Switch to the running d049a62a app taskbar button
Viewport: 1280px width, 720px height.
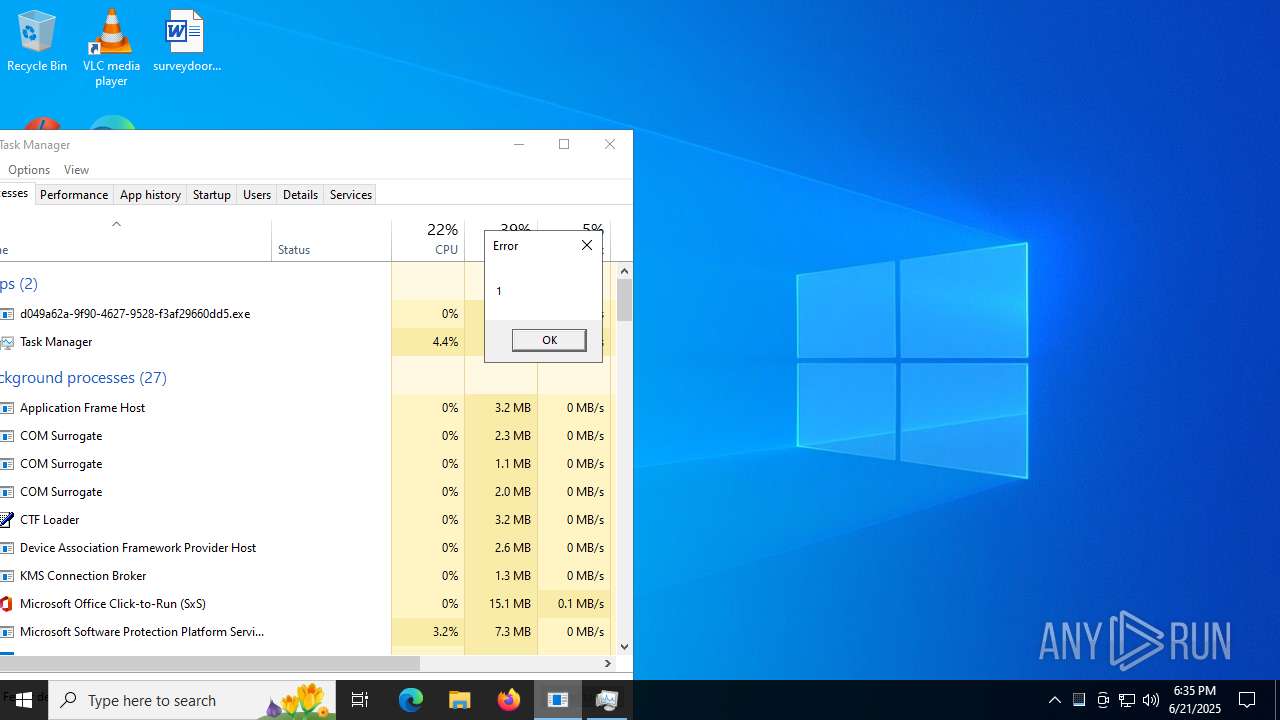[558, 700]
